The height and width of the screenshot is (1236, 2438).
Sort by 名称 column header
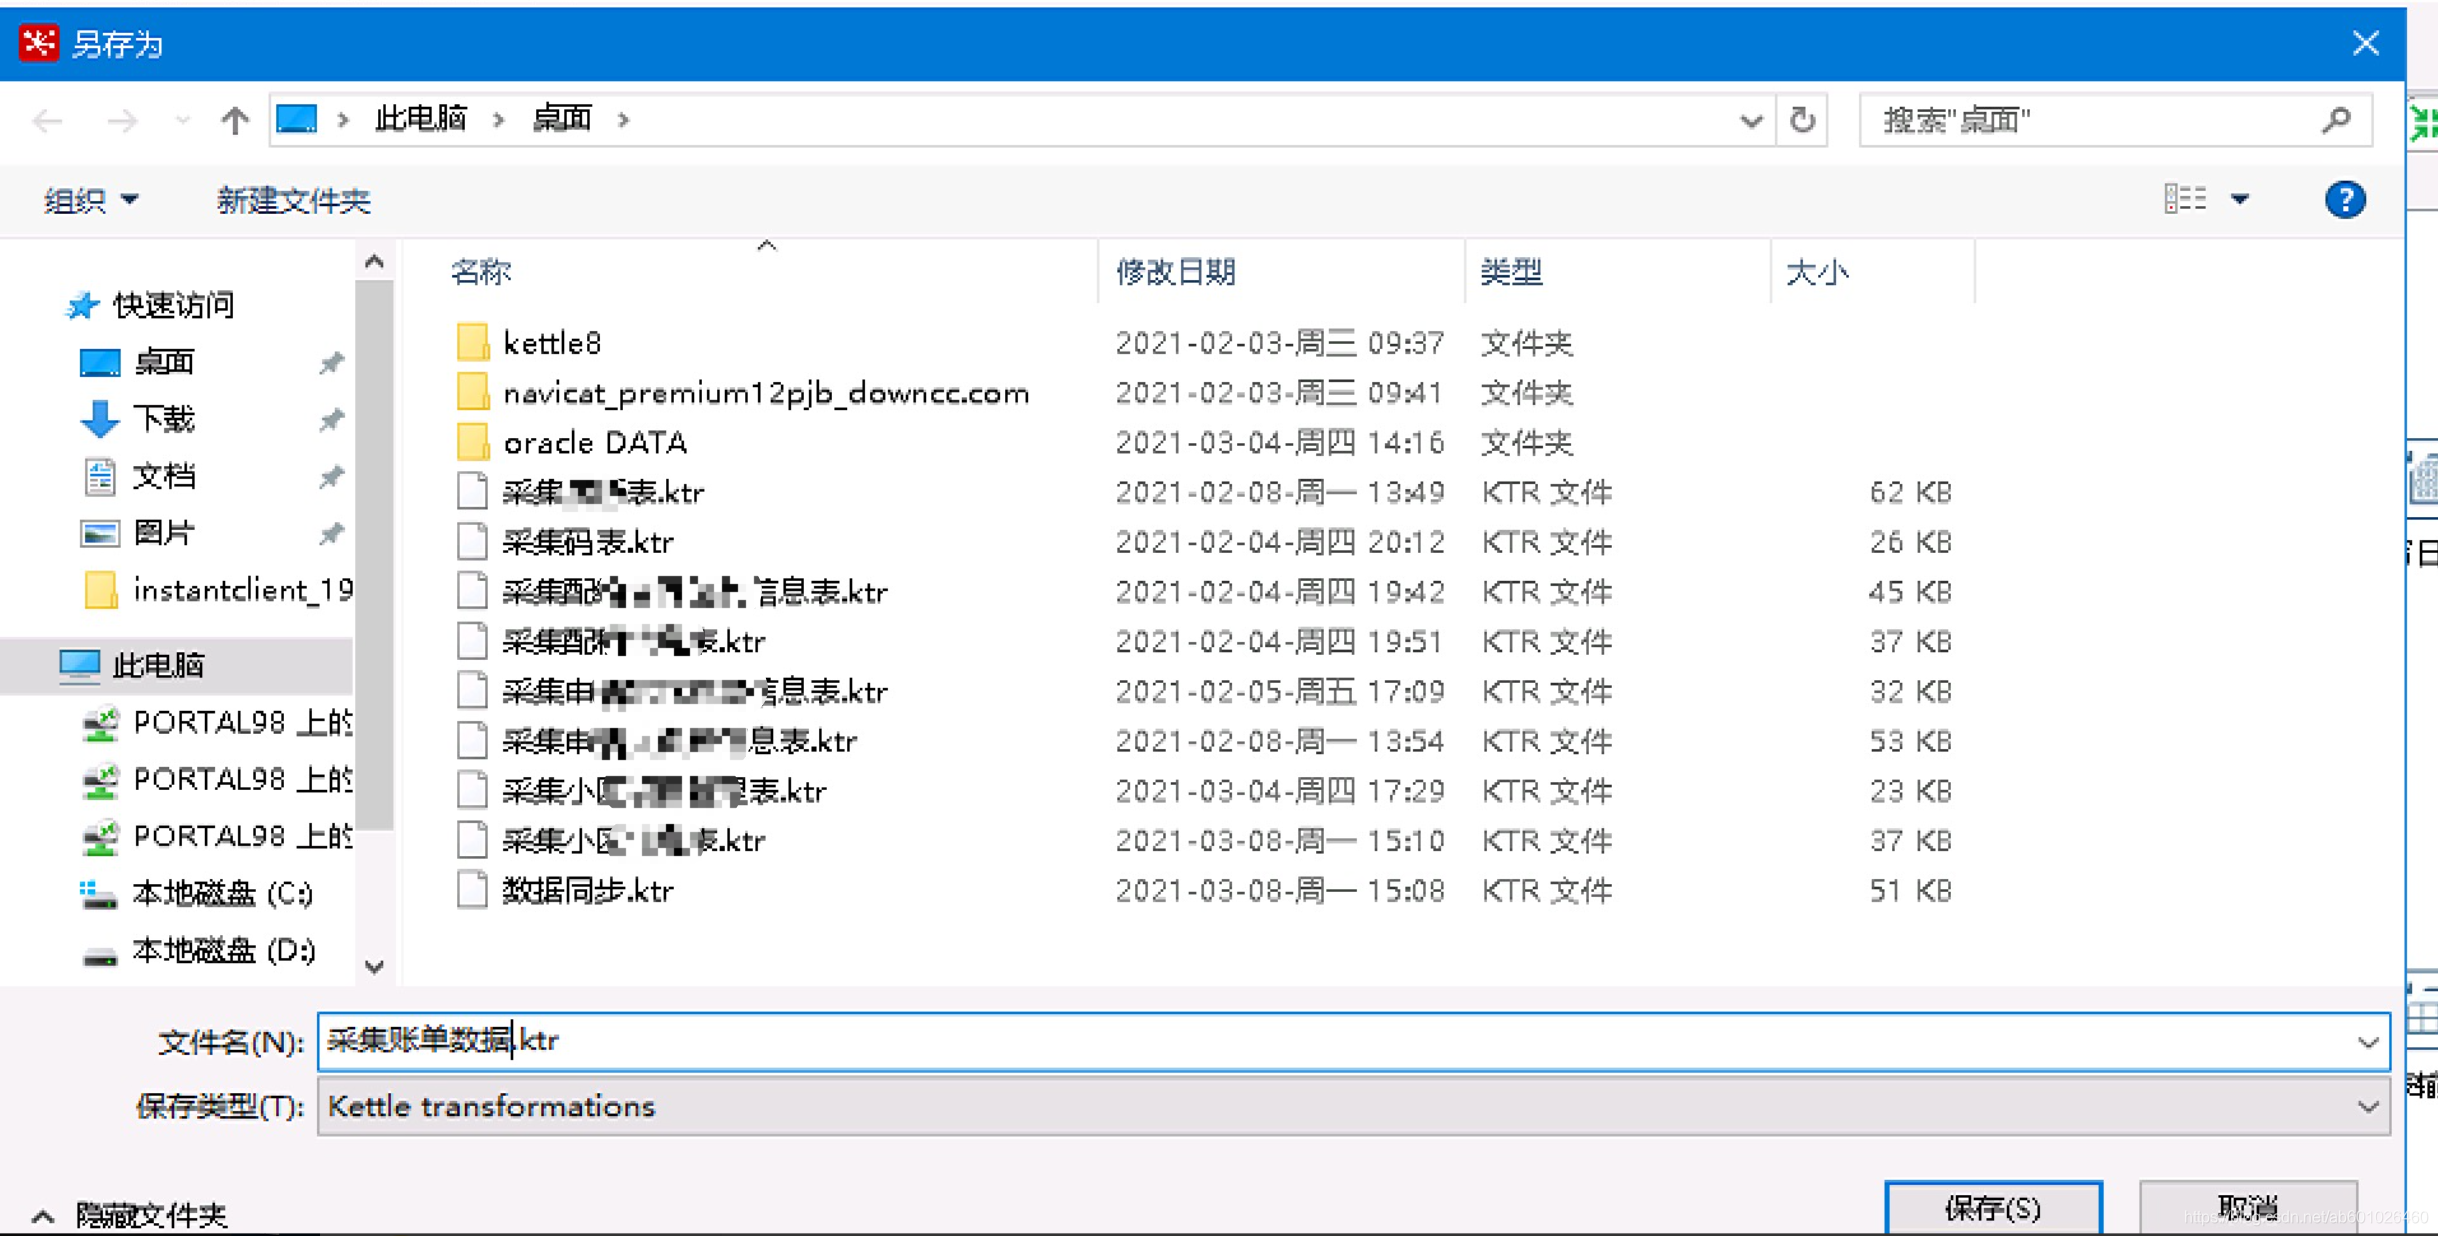pos(481,272)
